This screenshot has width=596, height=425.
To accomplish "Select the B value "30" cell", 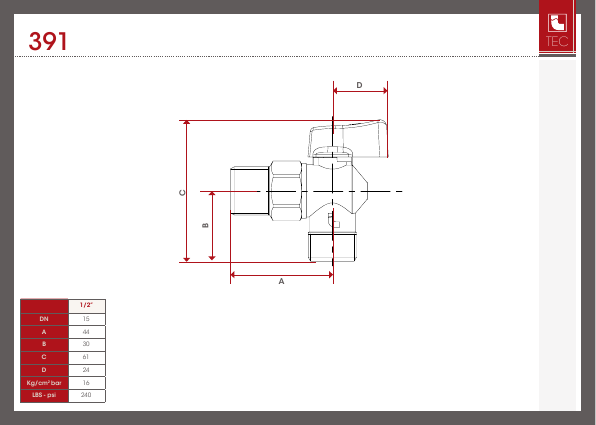I will point(87,344).
